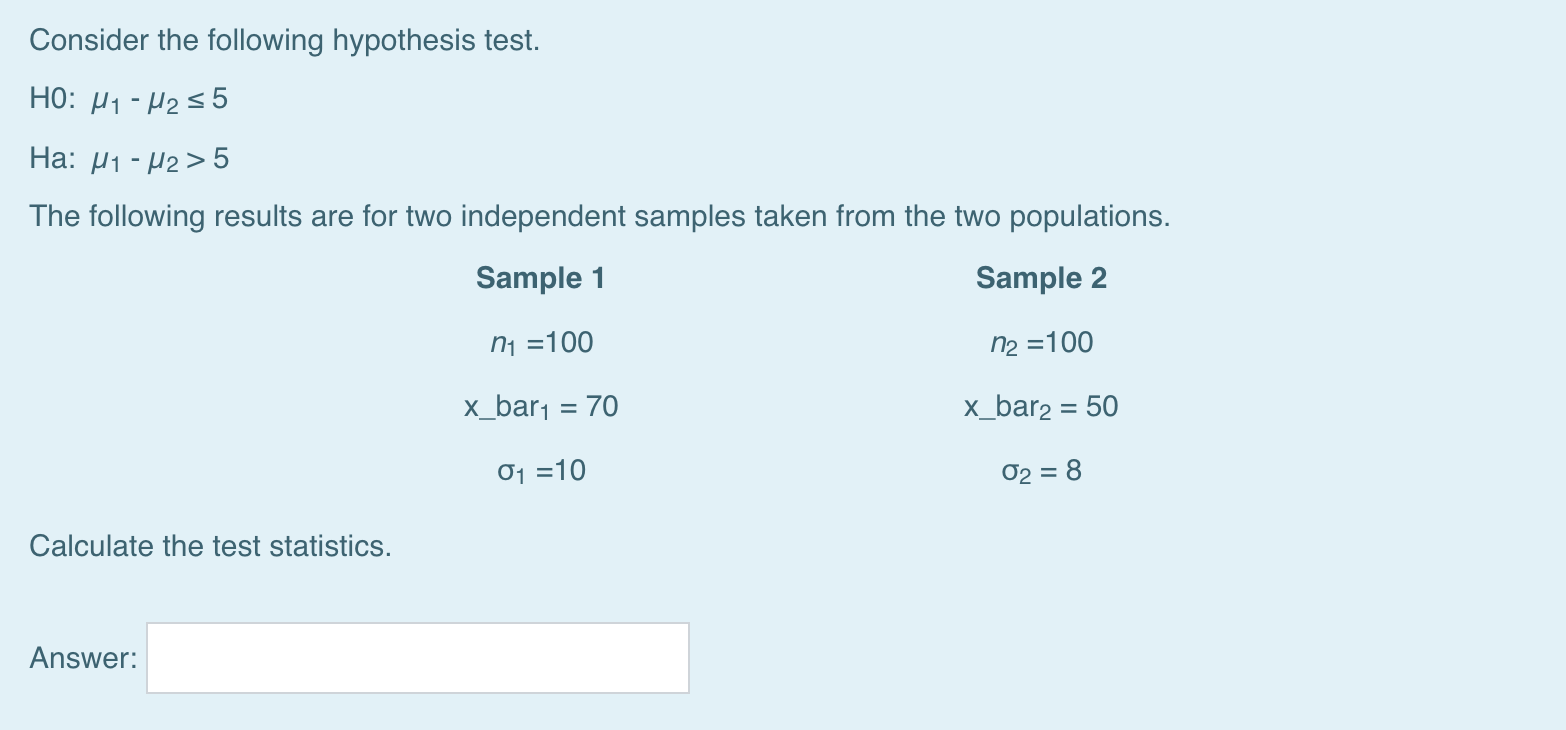Screen dimensions: 1566x730
Task: Click the μ1 symbol in H0
Action: click(104, 99)
